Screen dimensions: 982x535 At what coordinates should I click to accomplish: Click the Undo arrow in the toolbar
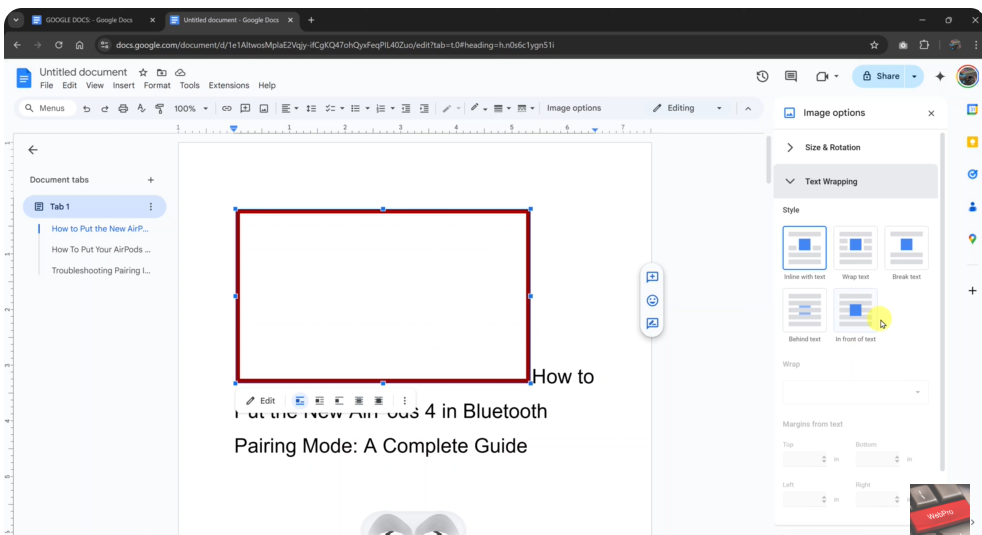(x=86, y=108)
